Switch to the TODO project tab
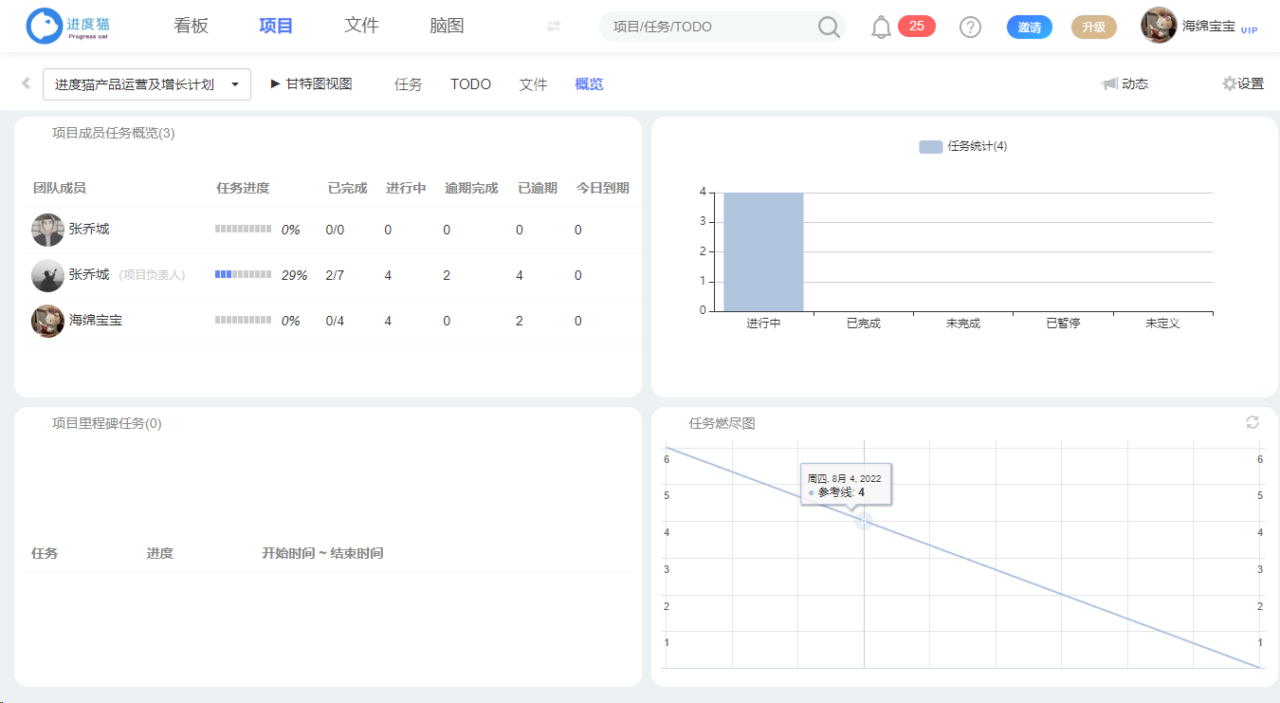This screenshot has width=1280, height=703. click(x=471, y=84)
